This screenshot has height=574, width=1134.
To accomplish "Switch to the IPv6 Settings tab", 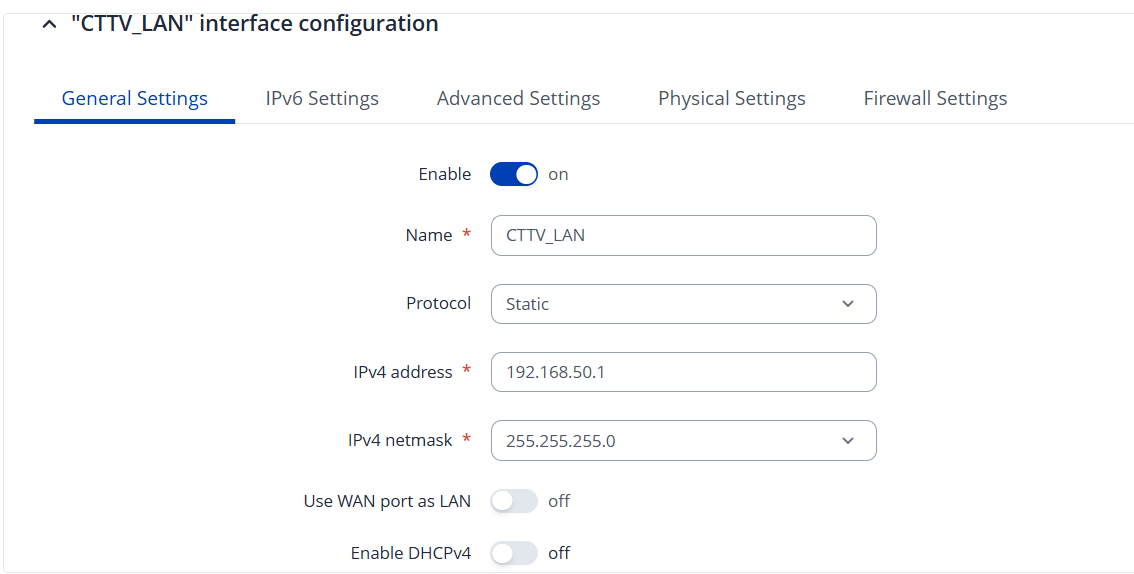I will coord(322,98).
